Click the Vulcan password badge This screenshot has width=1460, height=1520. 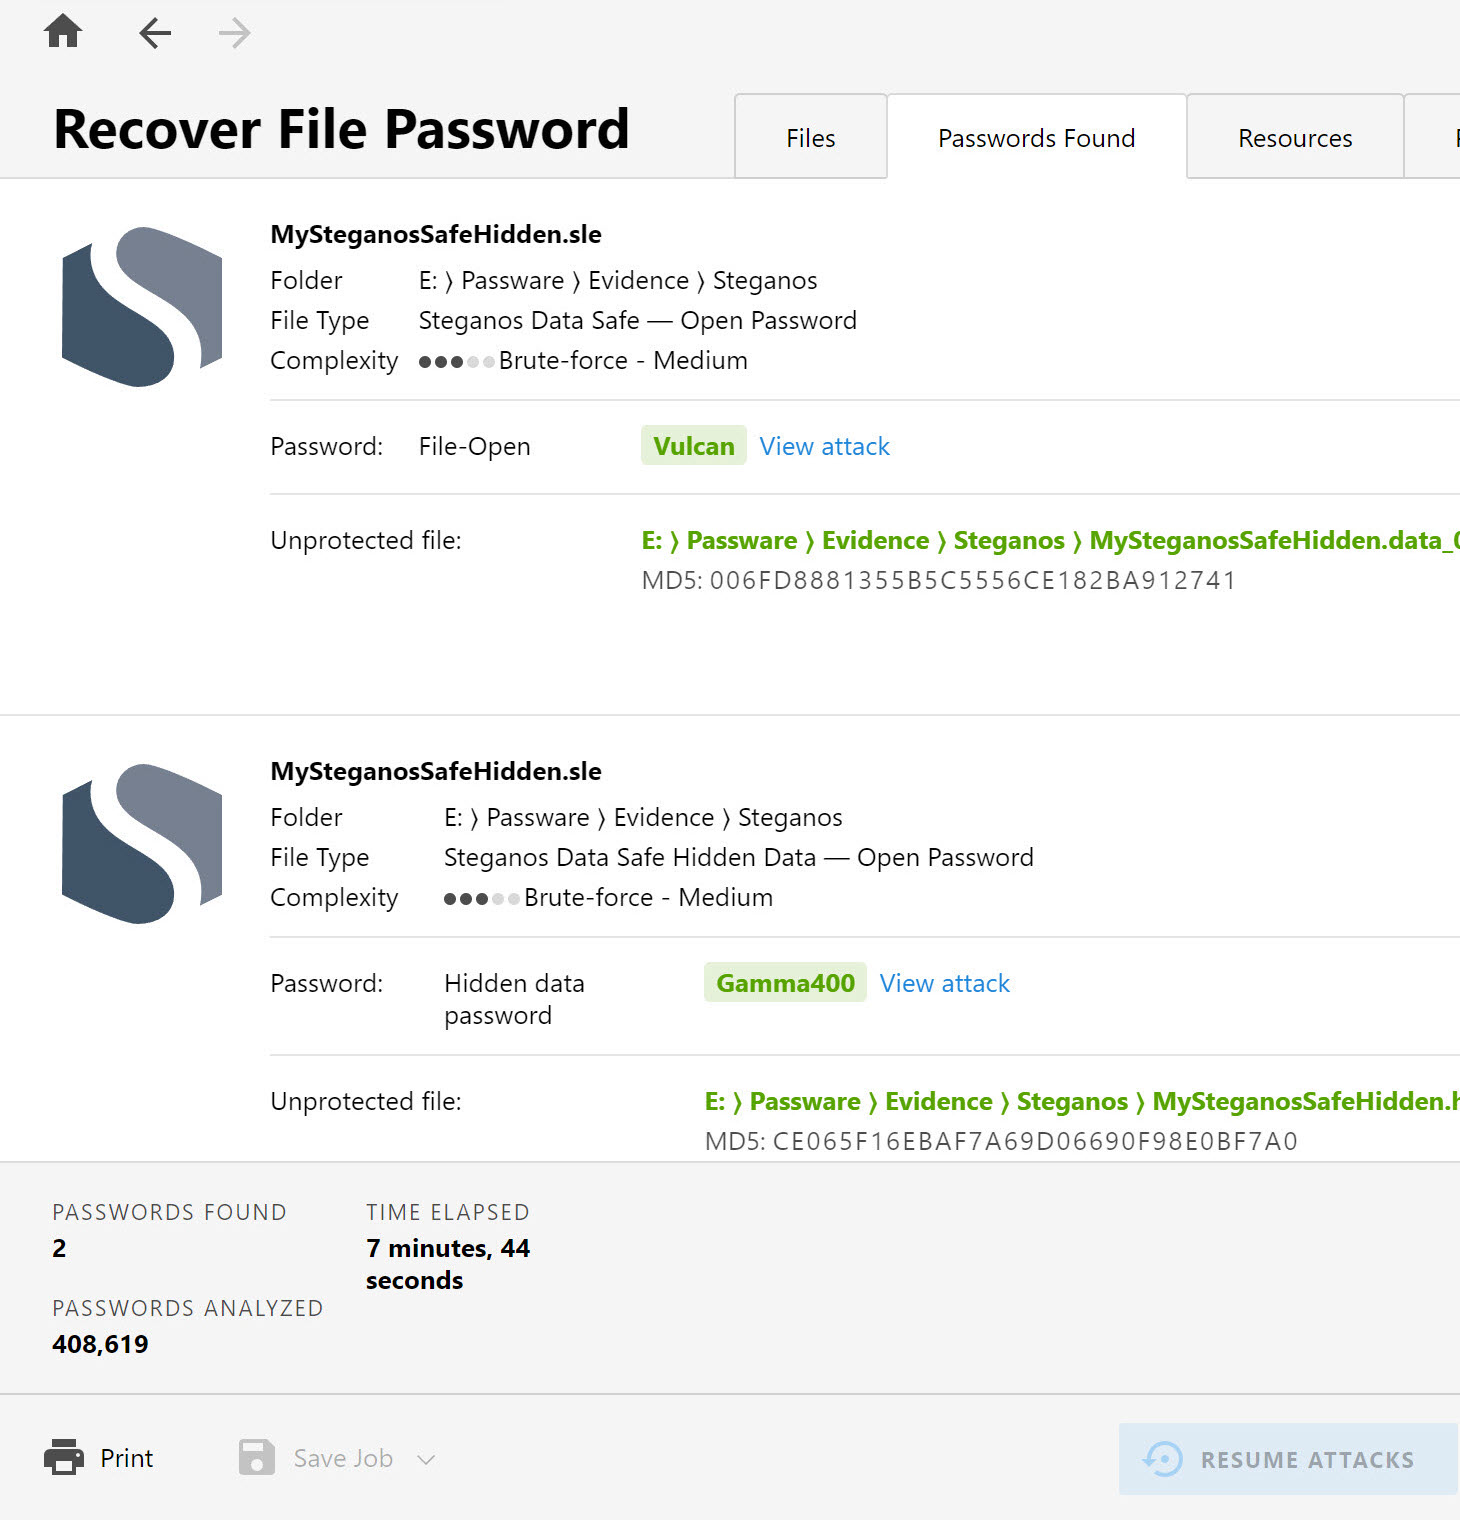pos(693,446)
